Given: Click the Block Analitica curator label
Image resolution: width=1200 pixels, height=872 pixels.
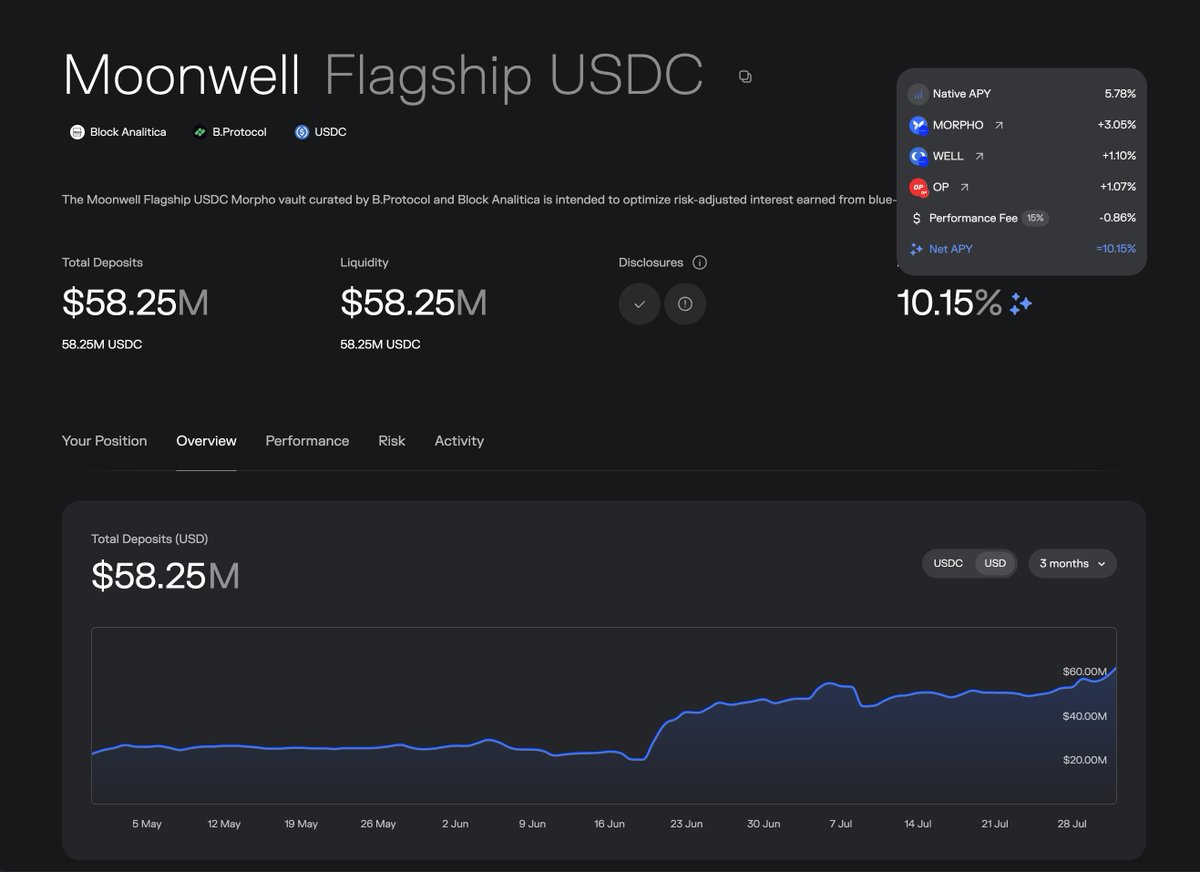Looking at the screenshot, I should pos(128,132).
